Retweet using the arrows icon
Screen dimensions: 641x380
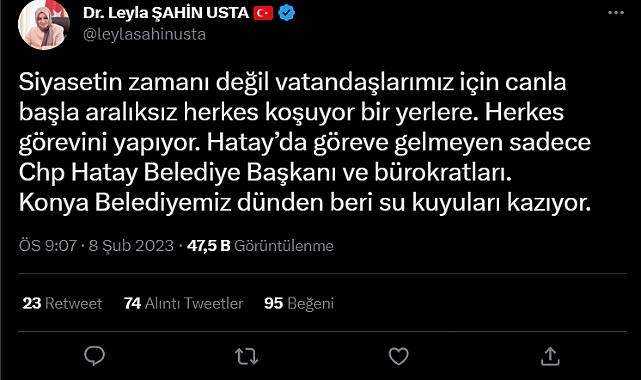point(247,356)
